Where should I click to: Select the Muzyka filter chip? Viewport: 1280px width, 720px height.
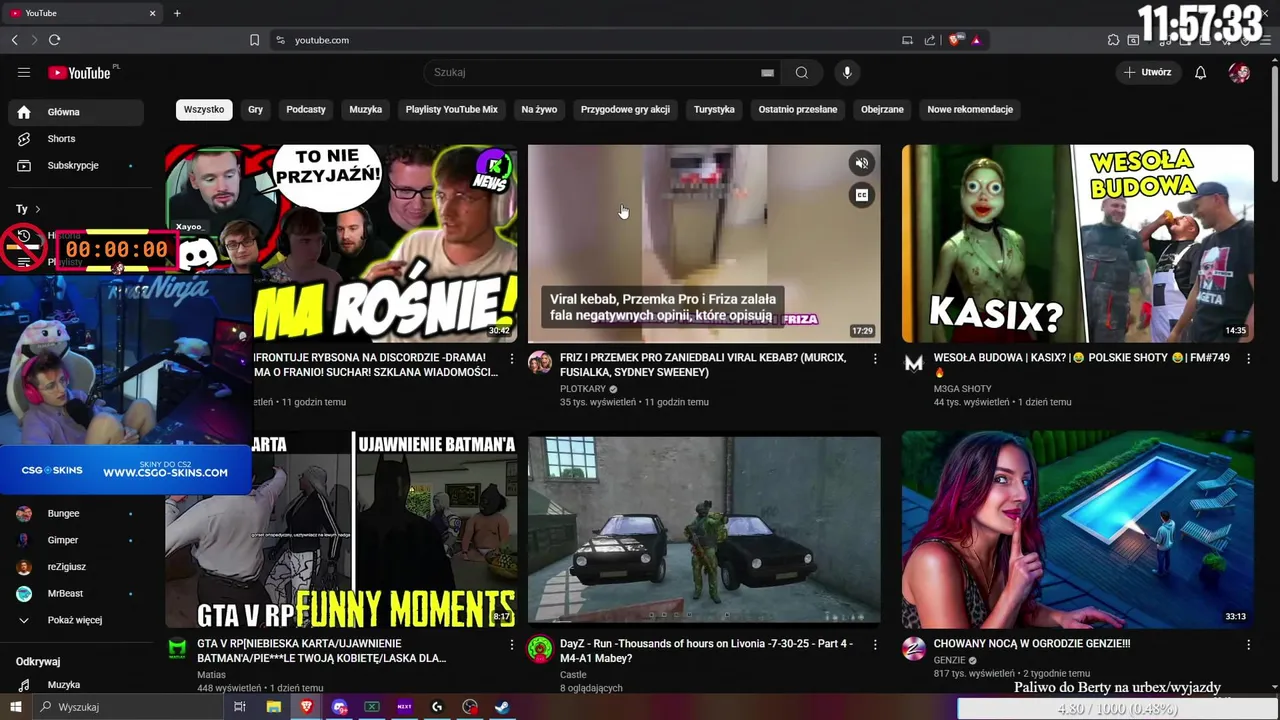tap(366, 109)
